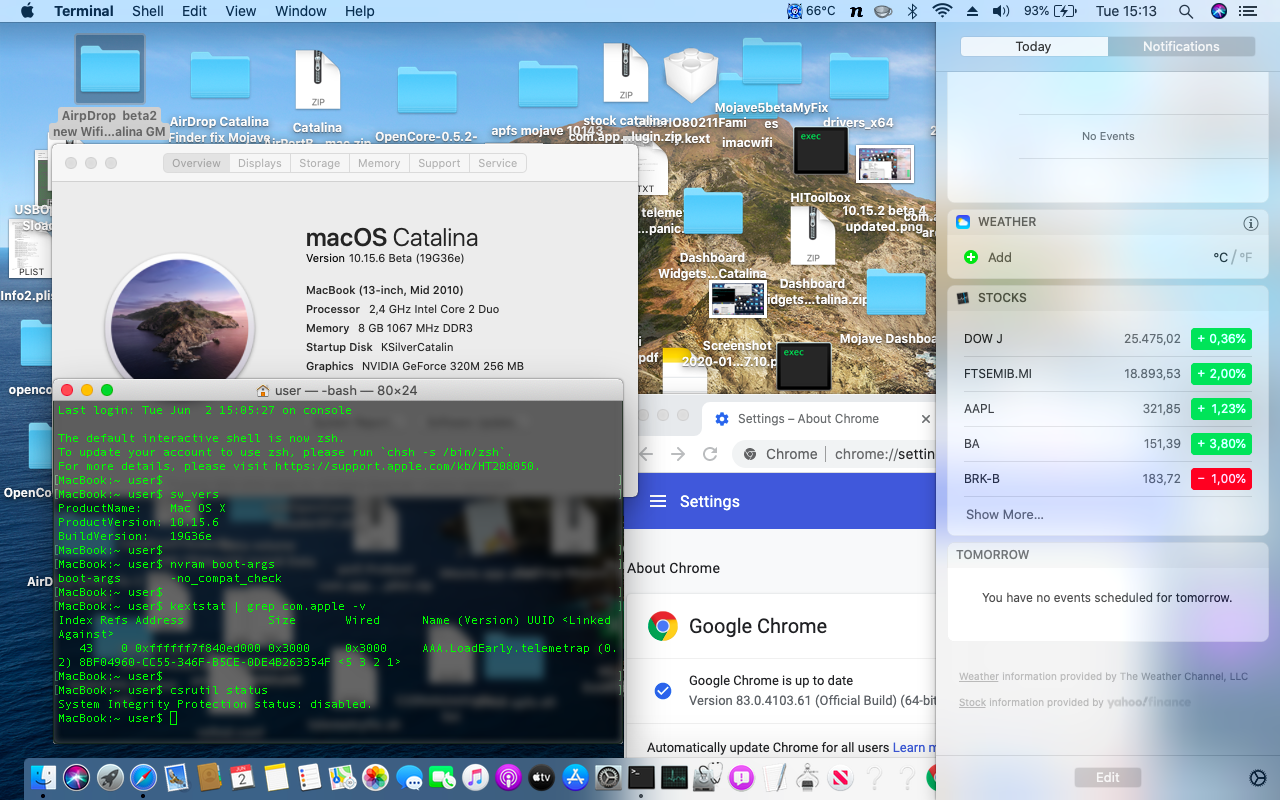
Task: Open Activity Monitor in Dock
Action: point(674,777)
